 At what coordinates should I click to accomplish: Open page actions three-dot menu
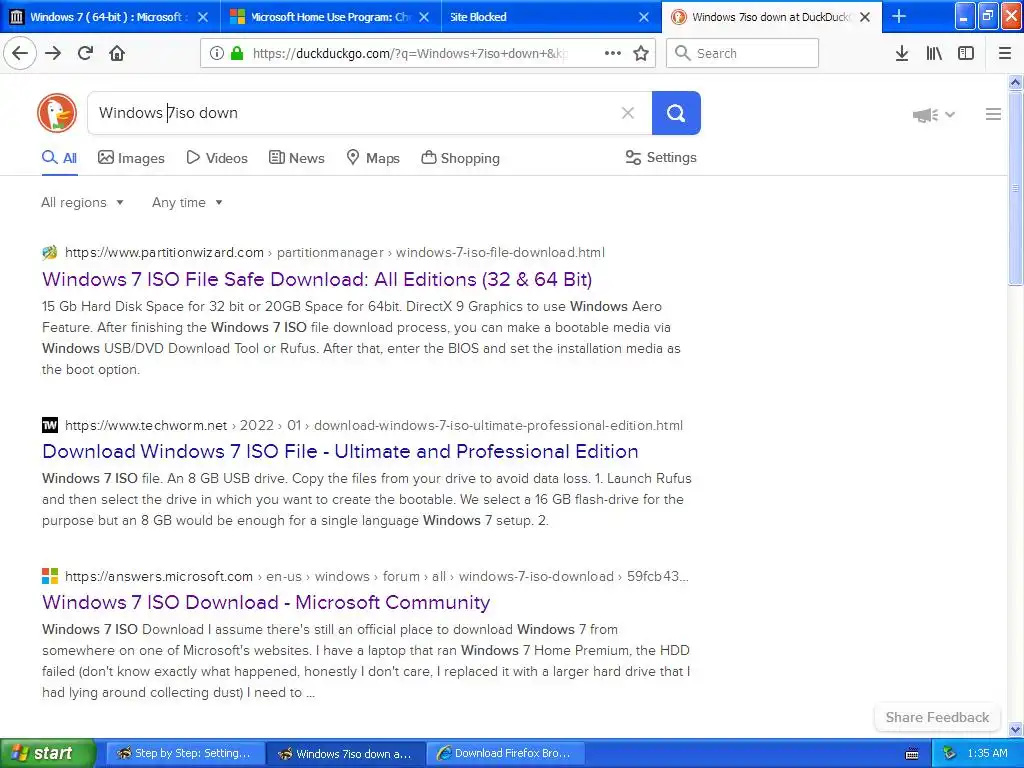613,53
